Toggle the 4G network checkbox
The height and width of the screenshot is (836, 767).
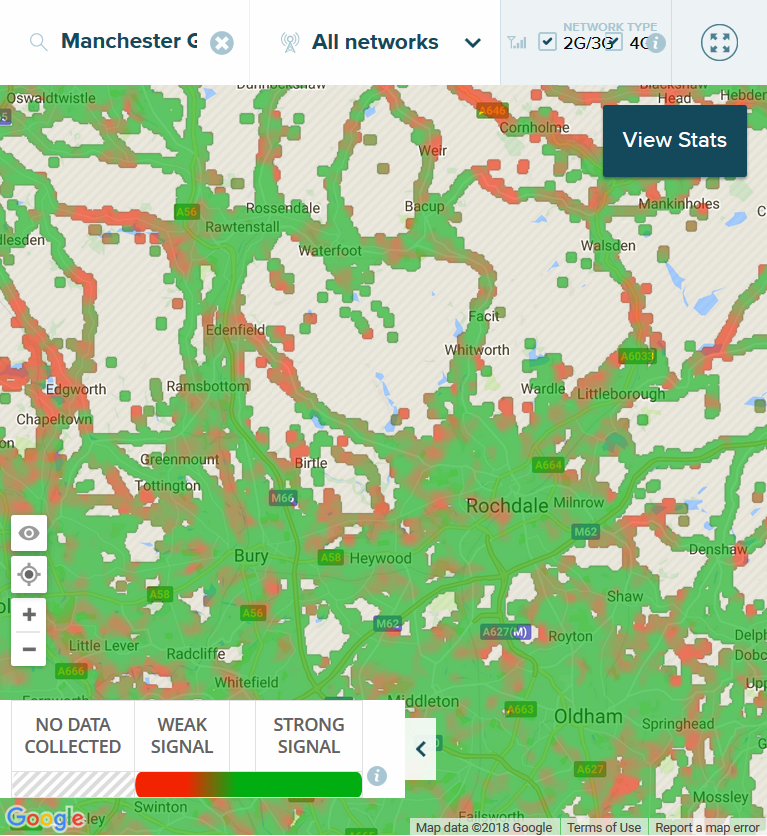[613, 42]
